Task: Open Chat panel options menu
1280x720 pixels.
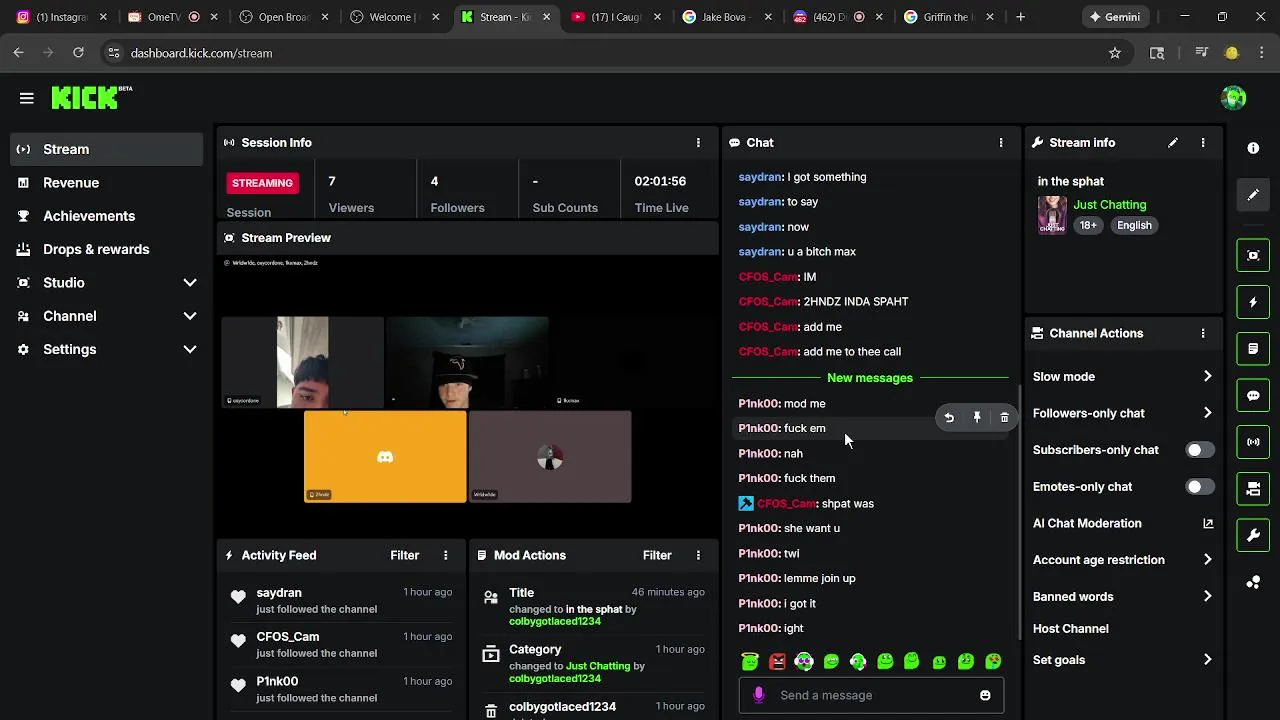Action: click(1001, 143)
